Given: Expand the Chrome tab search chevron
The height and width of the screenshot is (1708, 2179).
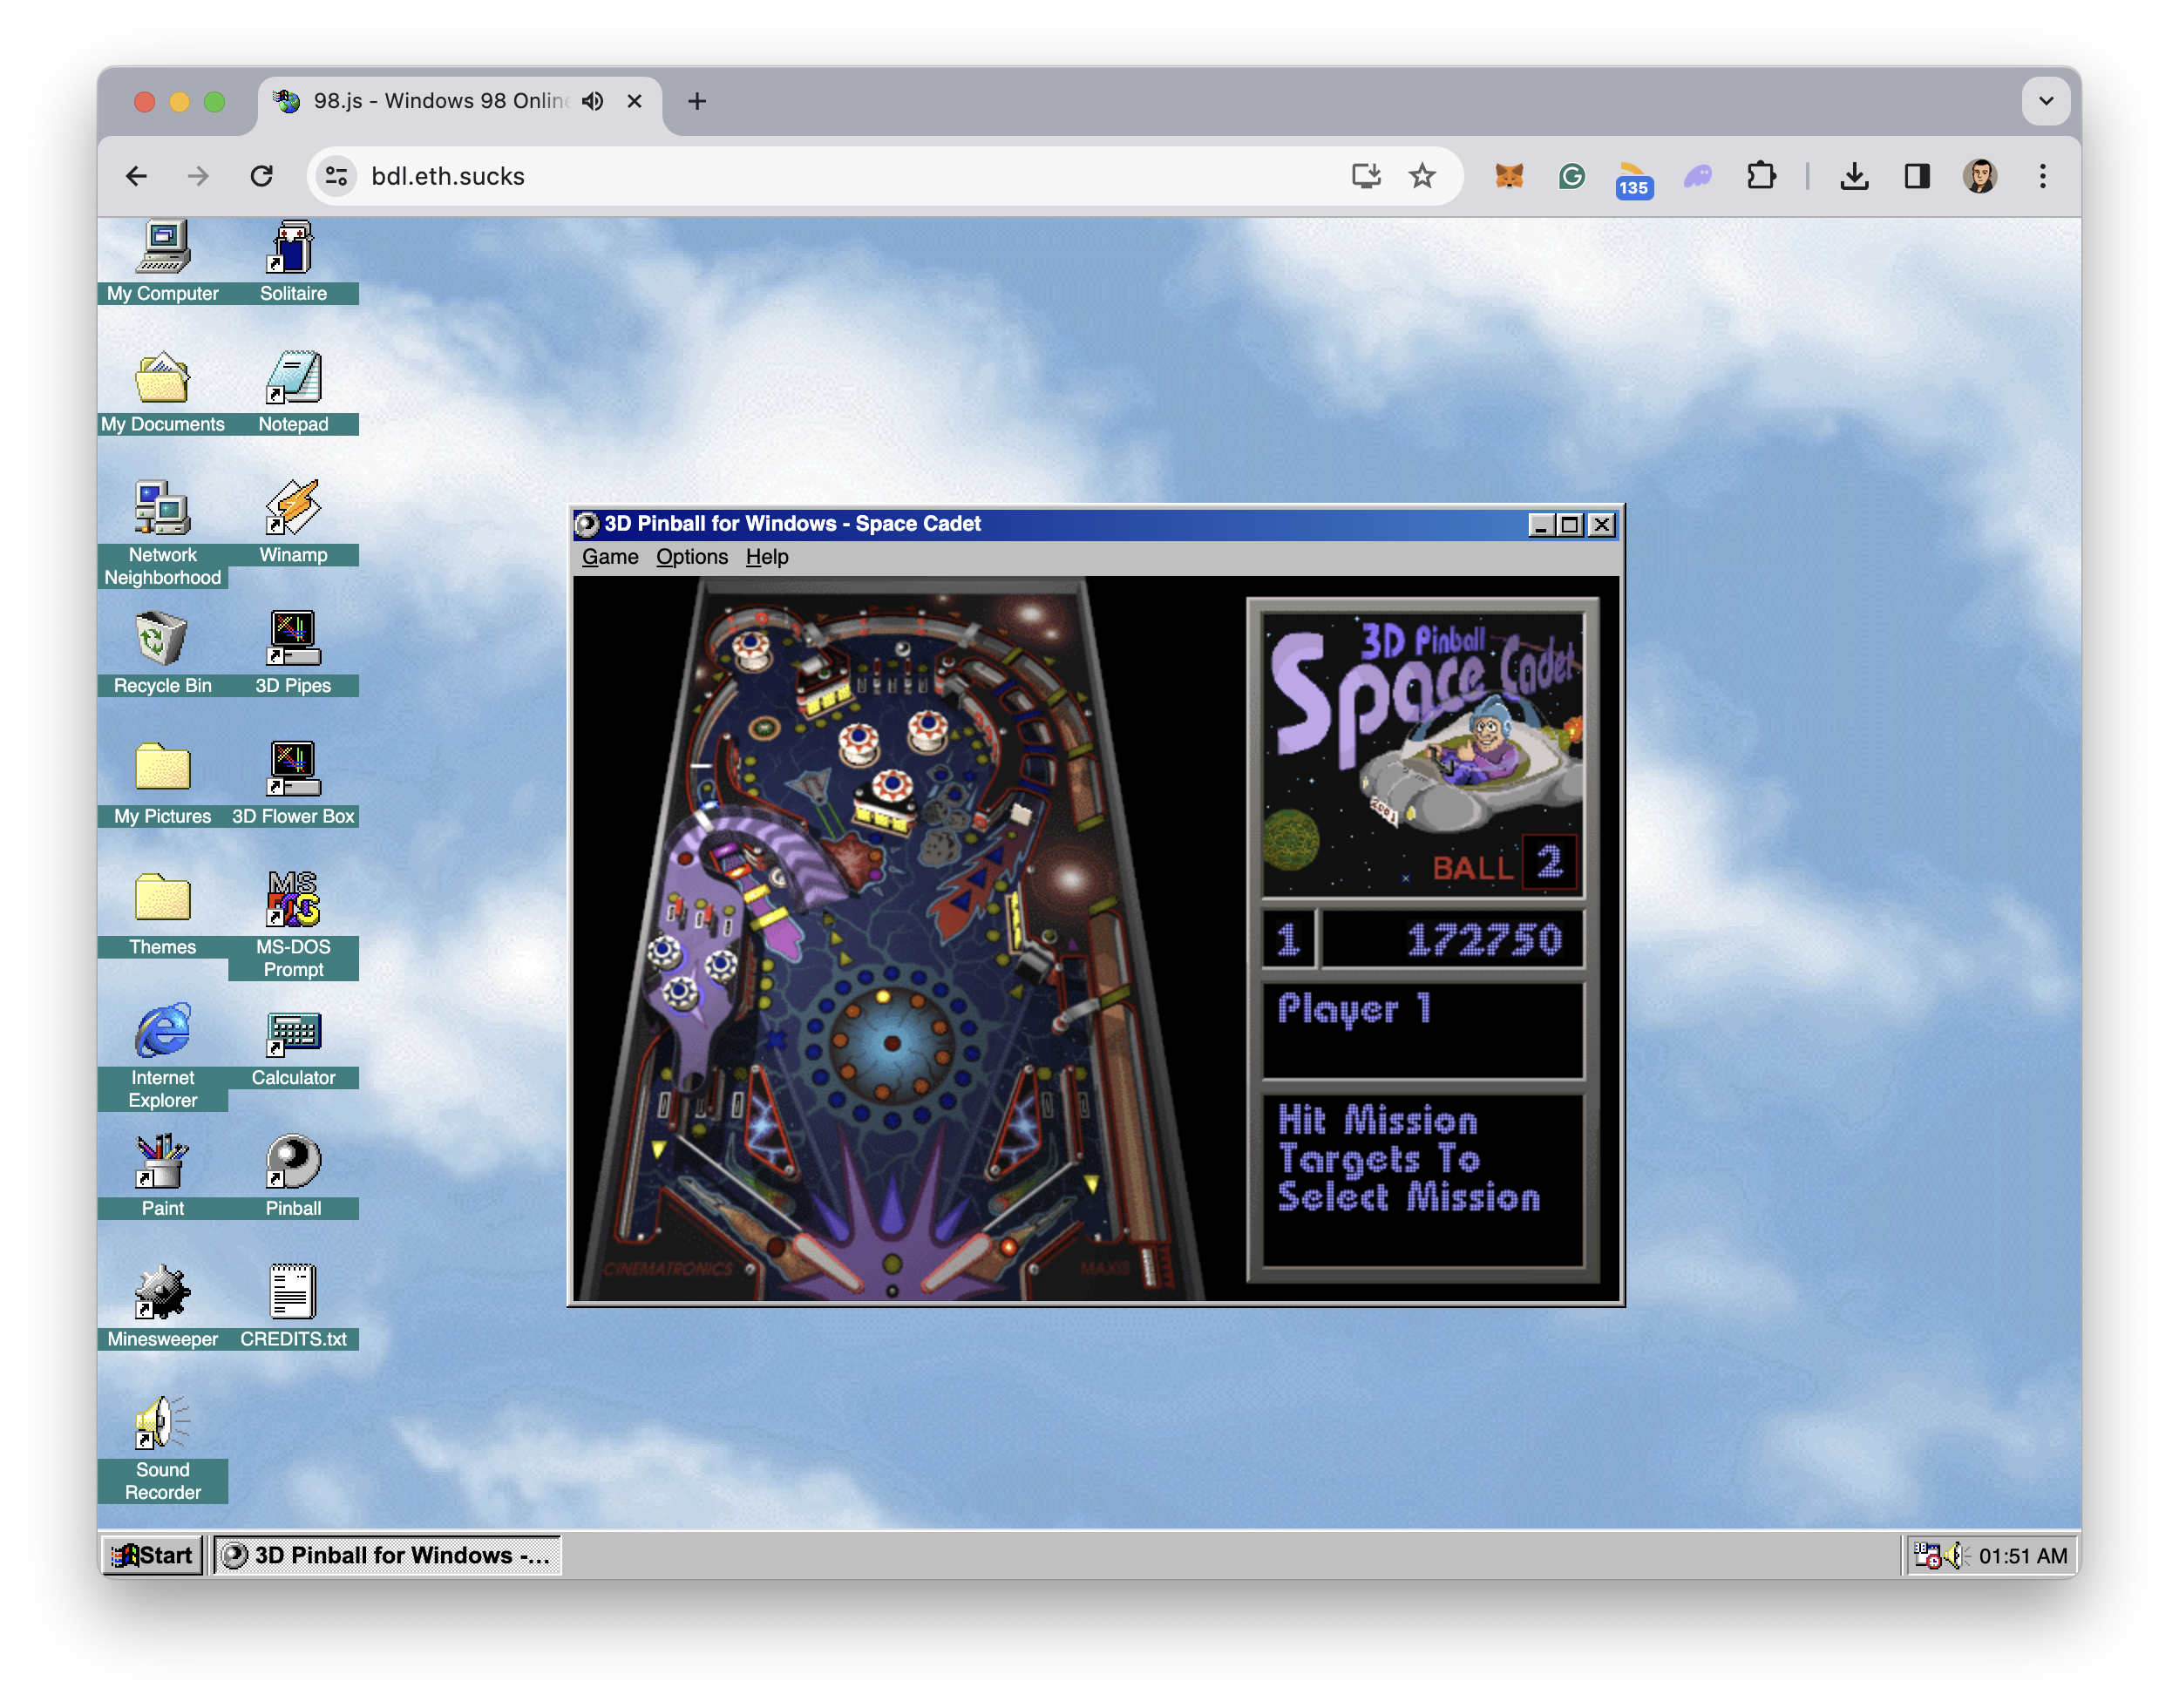Looking at the screenshot, I should pos(2045,101).
